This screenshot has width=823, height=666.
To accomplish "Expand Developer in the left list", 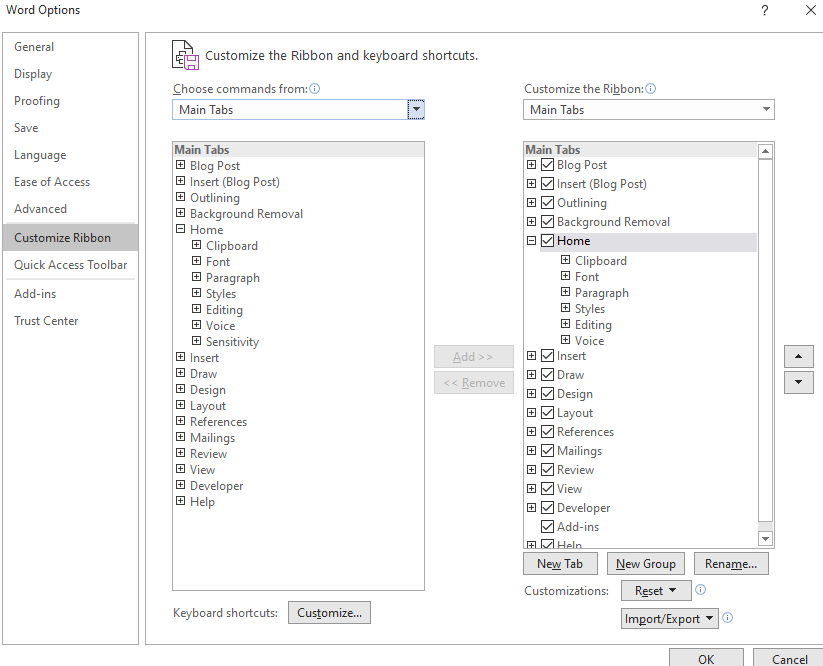I will 181,484.
